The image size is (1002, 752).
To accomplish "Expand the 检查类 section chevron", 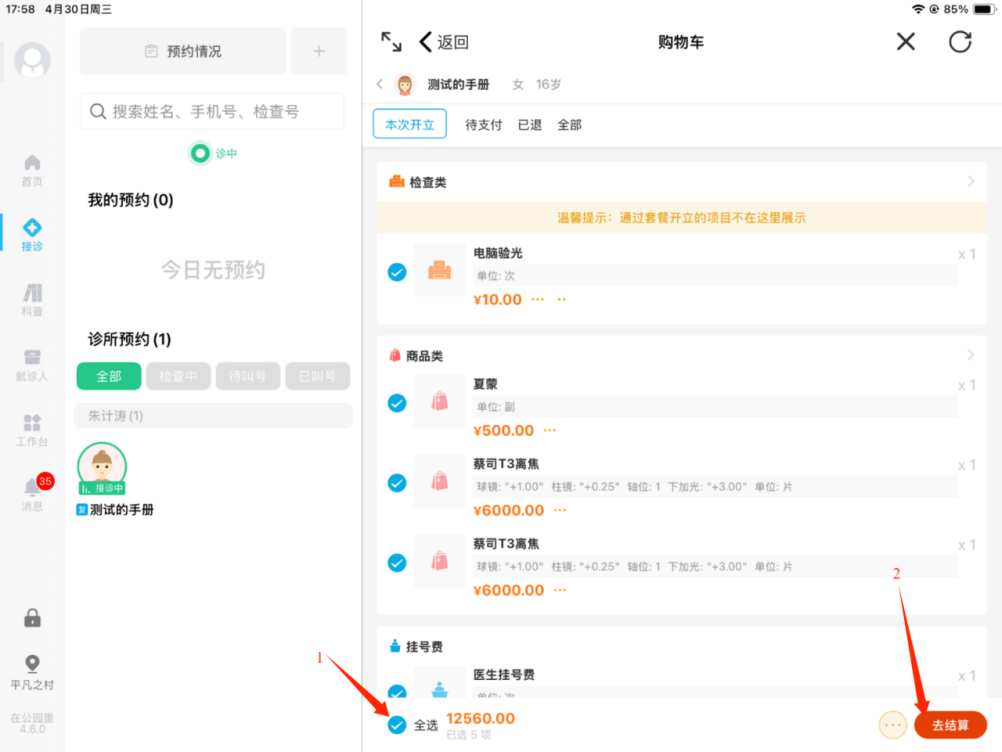I will tap(970, 182).
